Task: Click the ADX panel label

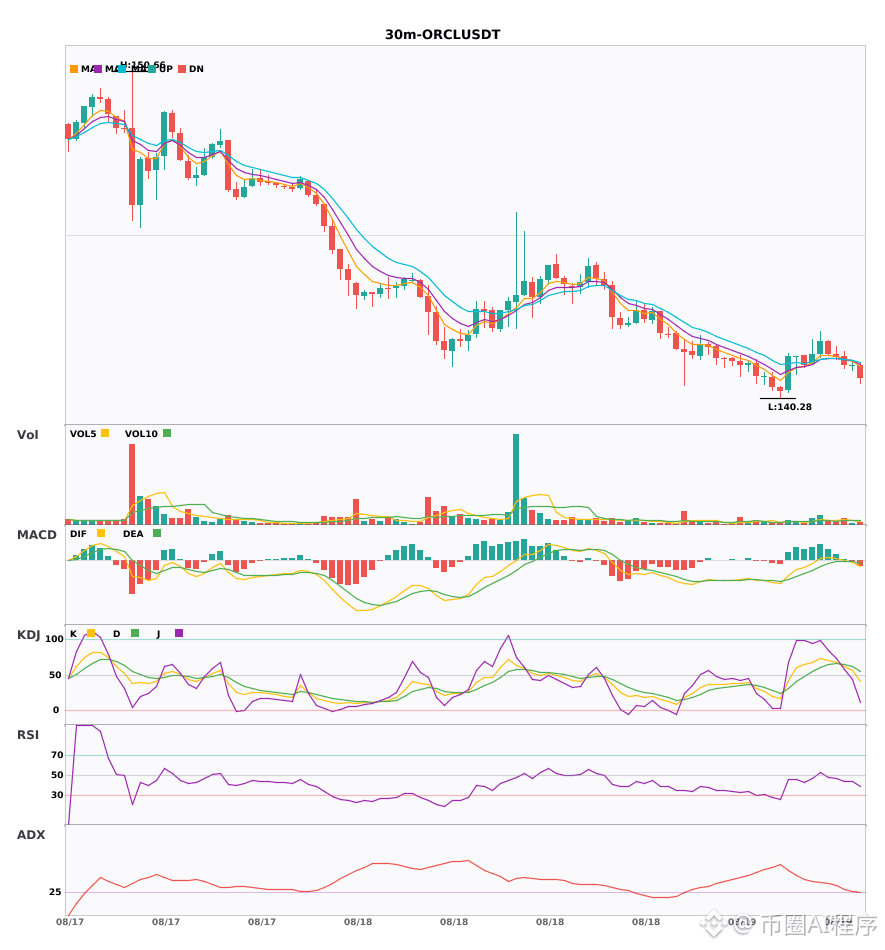Action: coord(31,835)
